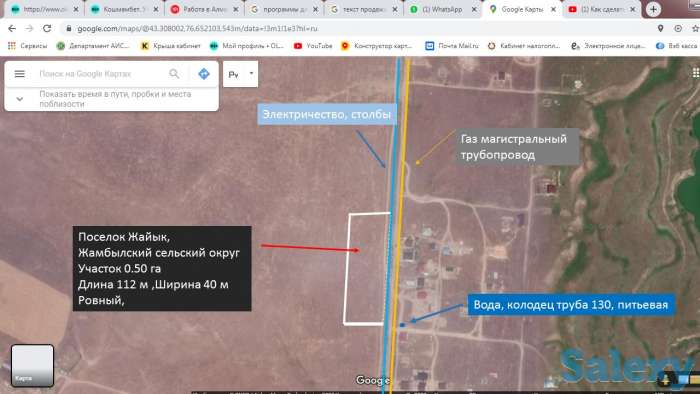Expand the travel time and traffic panel chevron

pyautogui.click(x=20, y=99)
